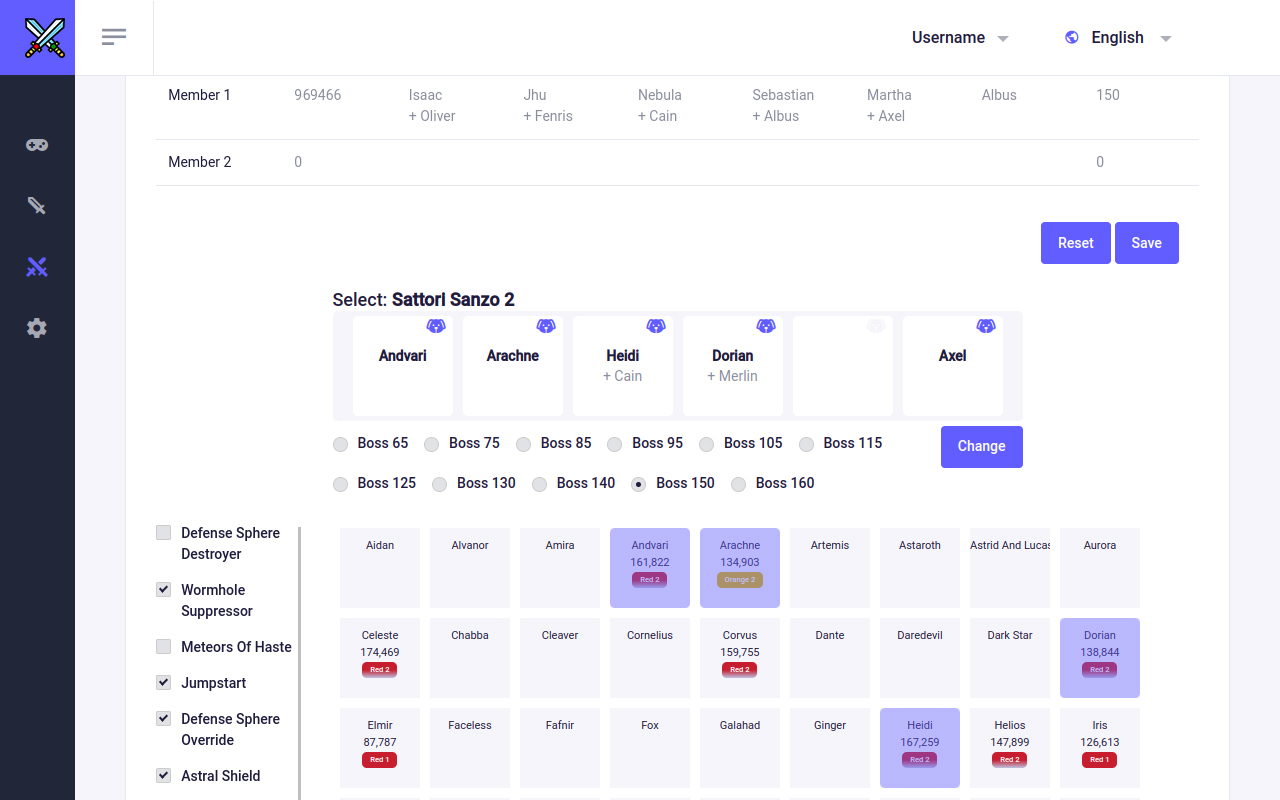Pick the Iris hero card
This screenshot has width=1280, height=800.
coord(1100,748)
